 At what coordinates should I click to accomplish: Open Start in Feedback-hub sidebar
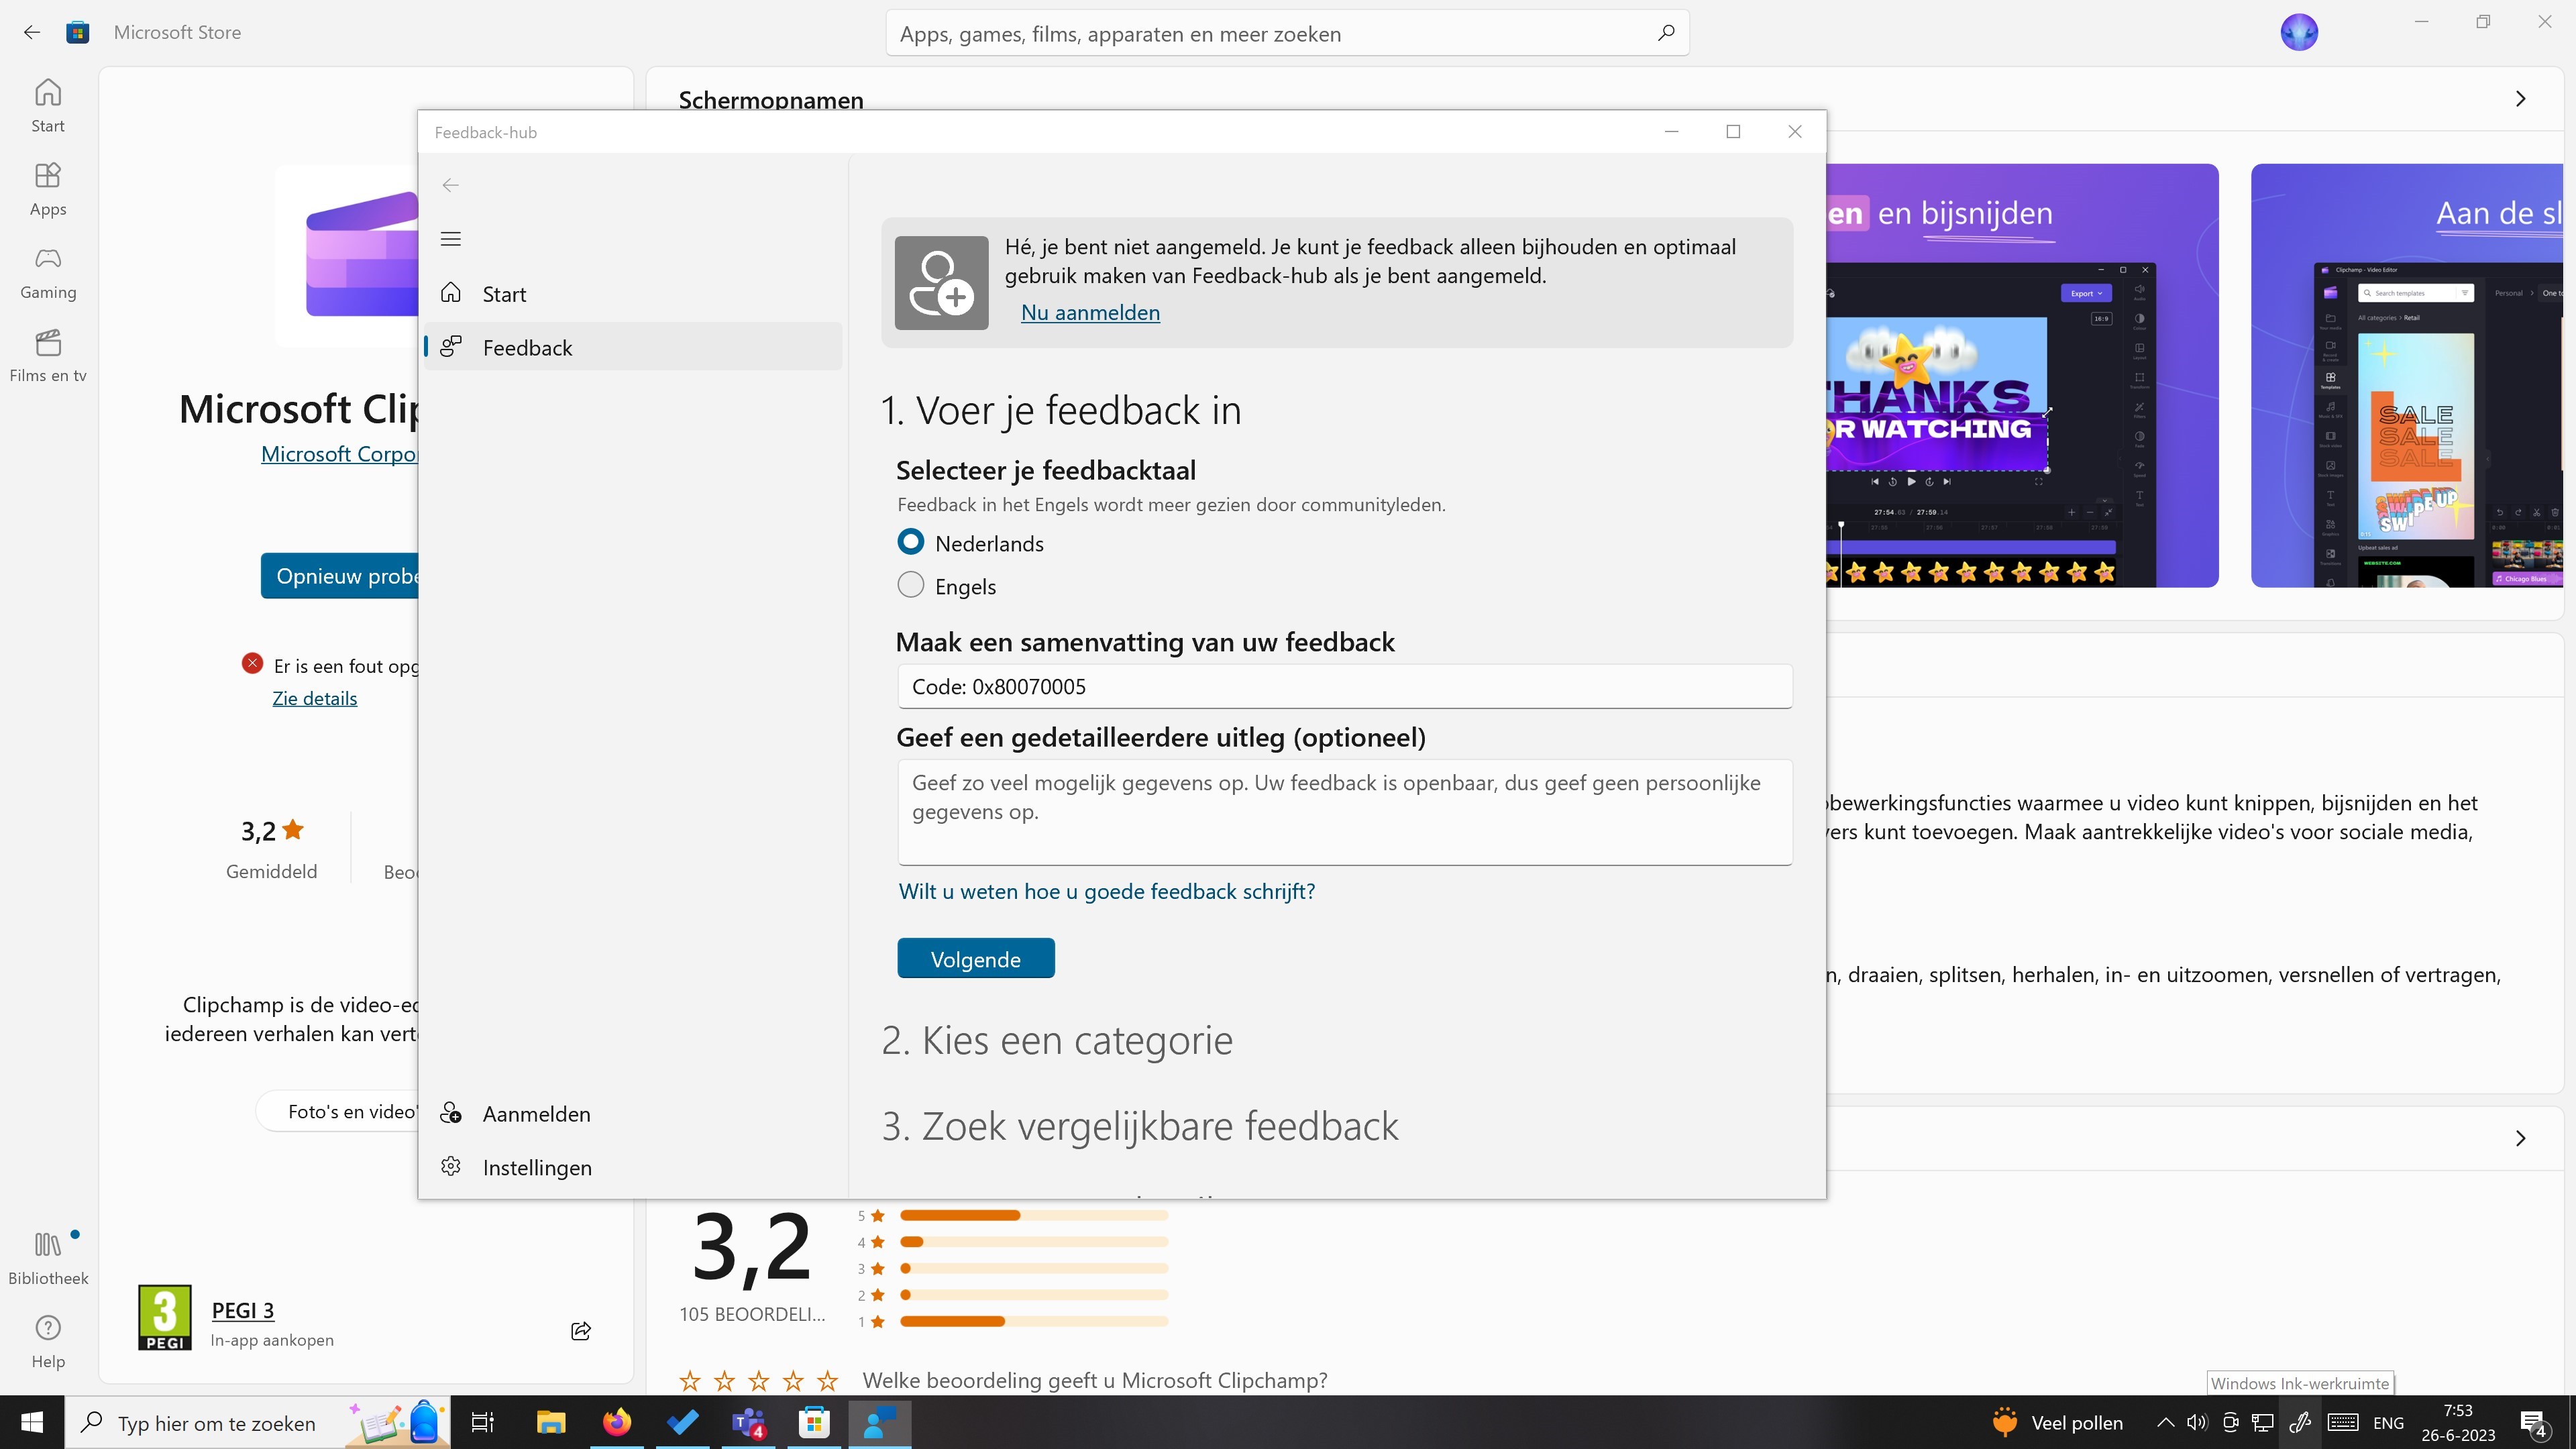633,294
